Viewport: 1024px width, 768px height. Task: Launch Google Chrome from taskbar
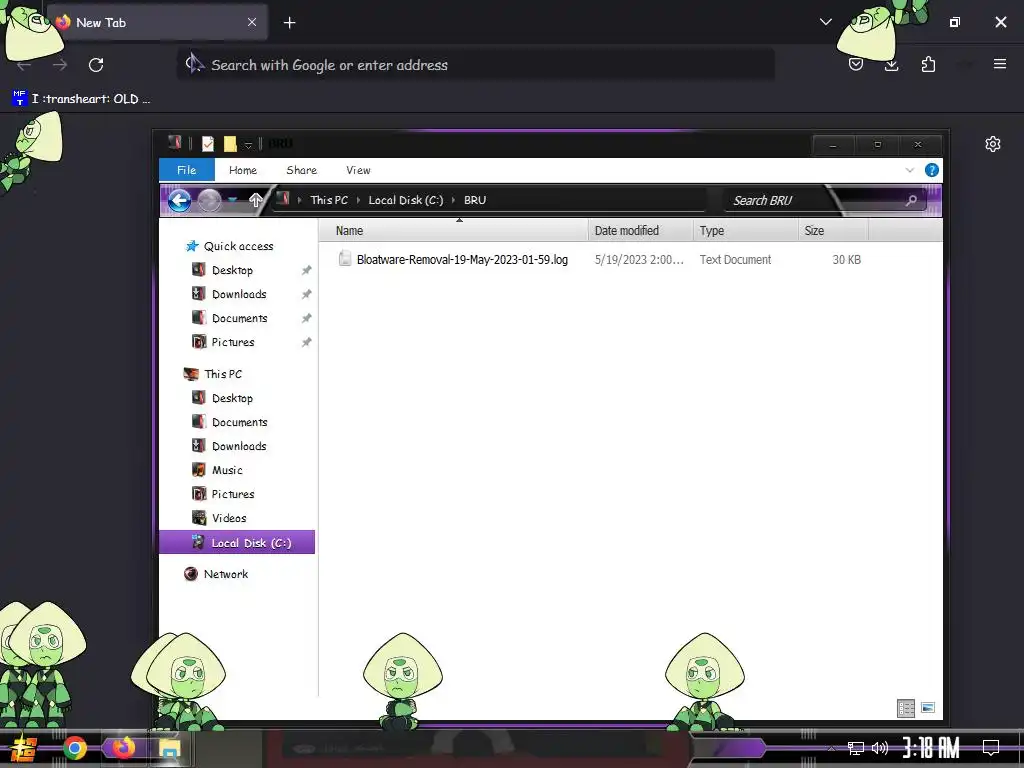(75, 748)
